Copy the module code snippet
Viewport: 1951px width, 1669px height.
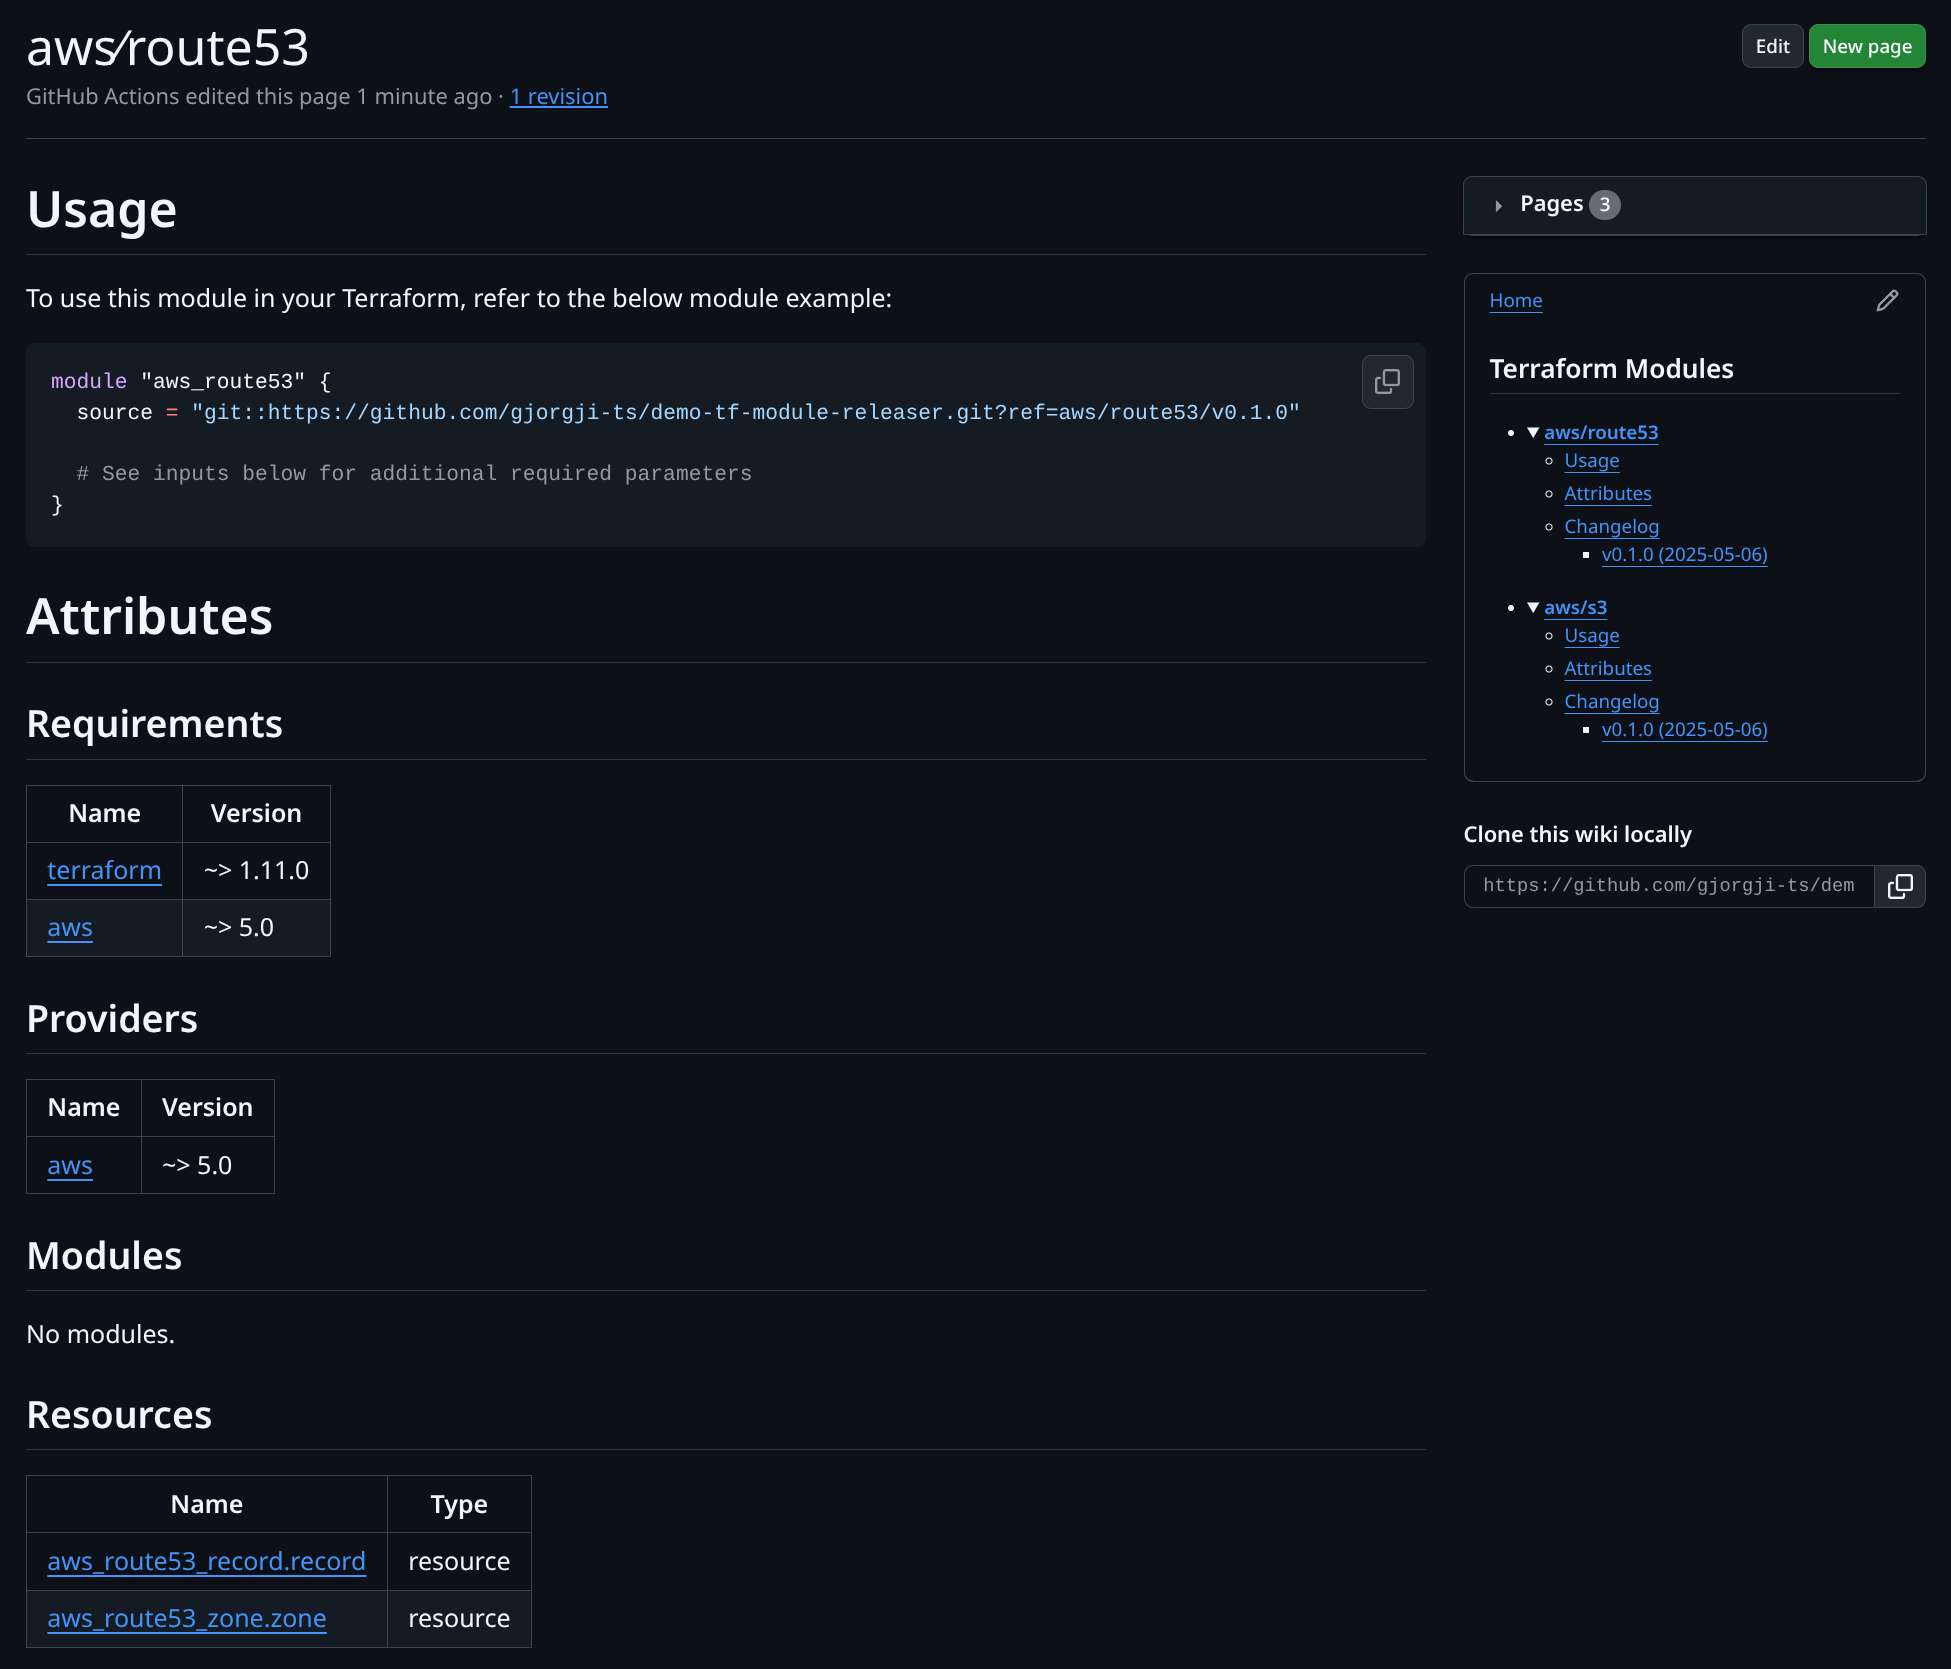click(1387, 381)
